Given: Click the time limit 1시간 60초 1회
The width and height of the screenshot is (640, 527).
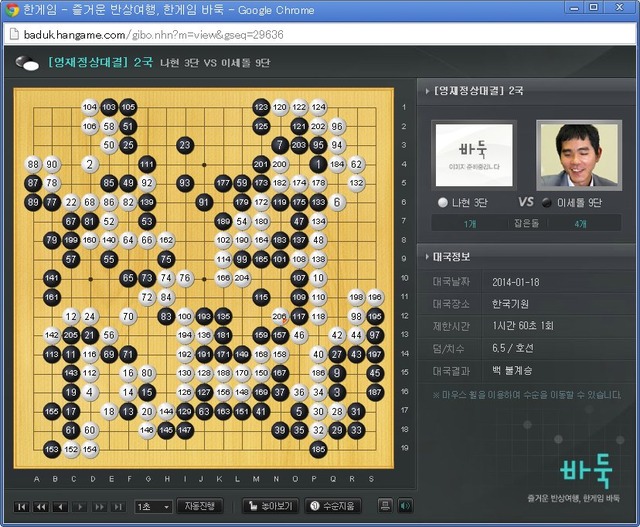Looking at the screenshot, I should point(523,326).
